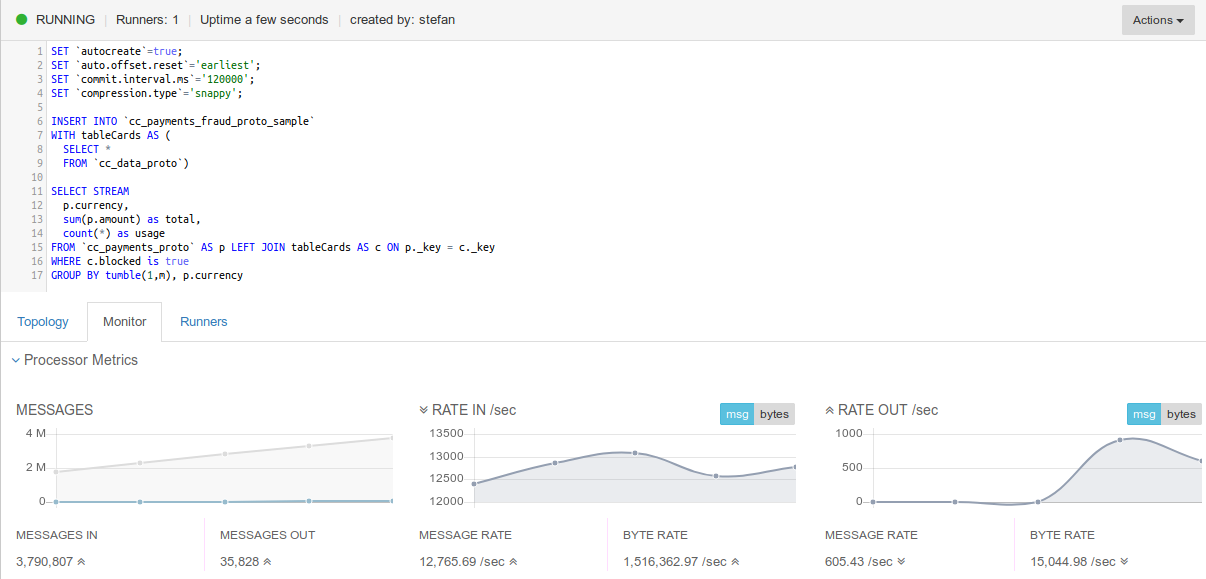Click the 605.43 /sec message rate value

(859, 562)
